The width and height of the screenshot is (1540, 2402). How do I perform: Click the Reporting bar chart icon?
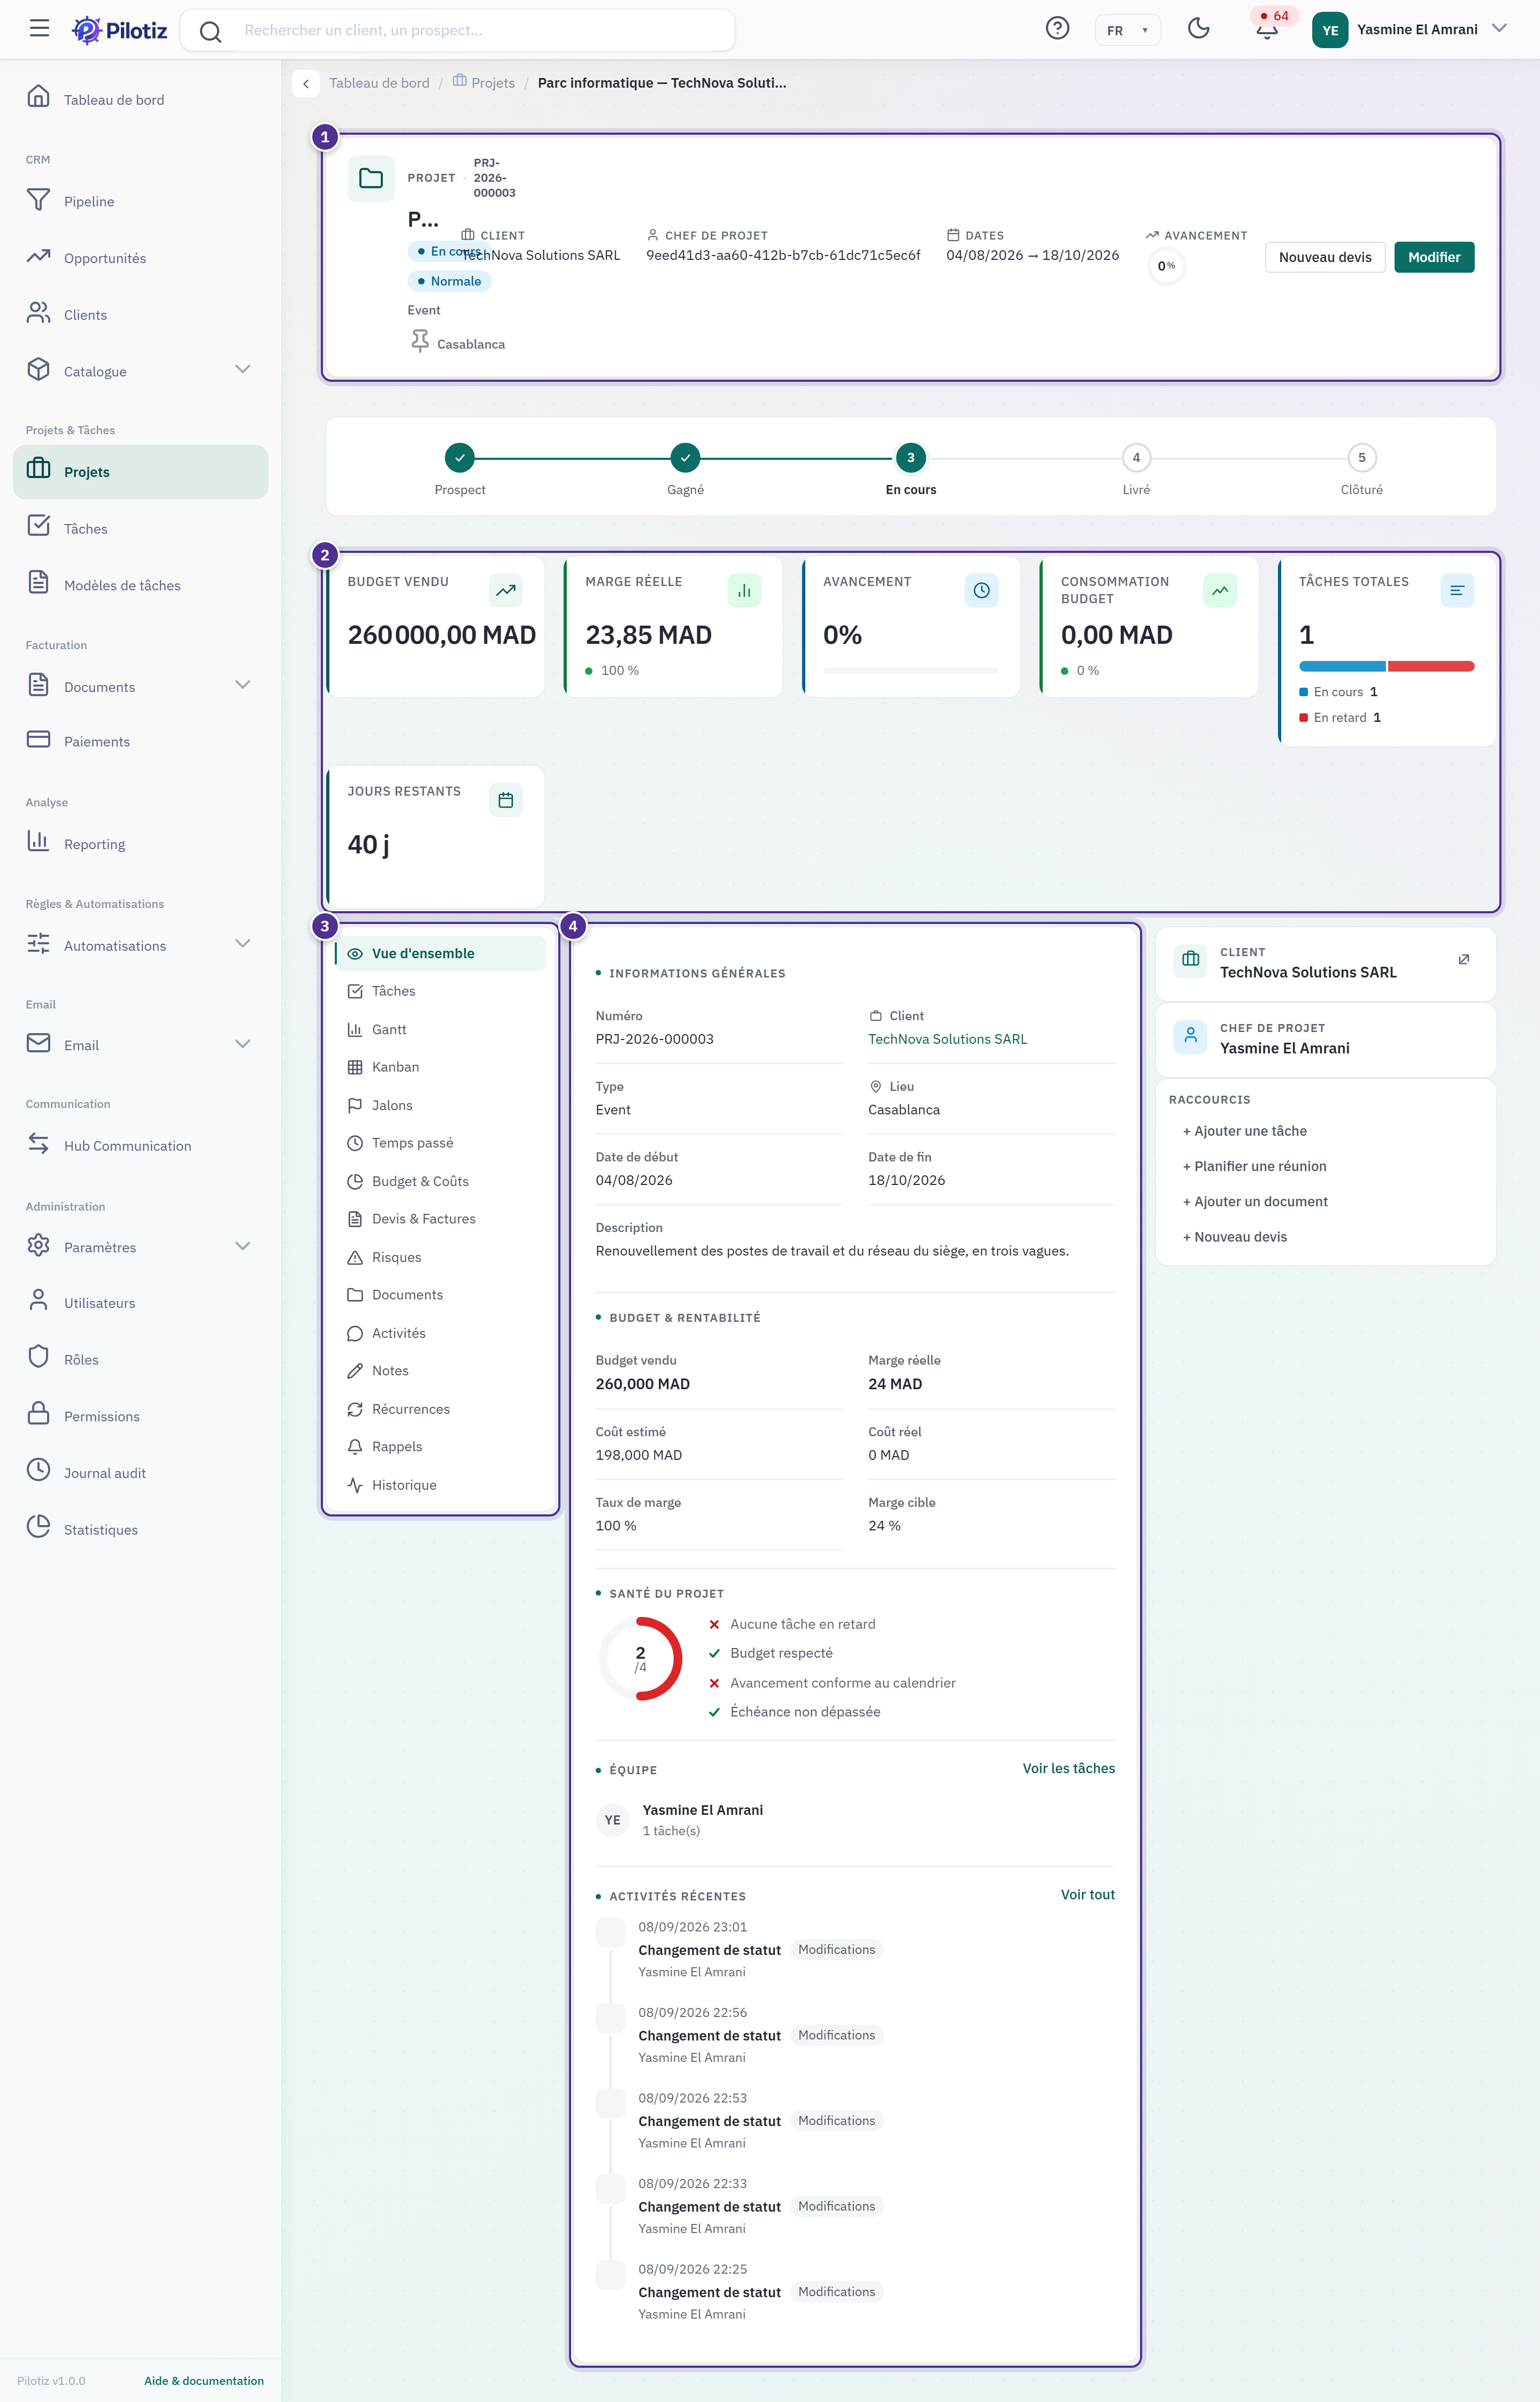(38, 842)
